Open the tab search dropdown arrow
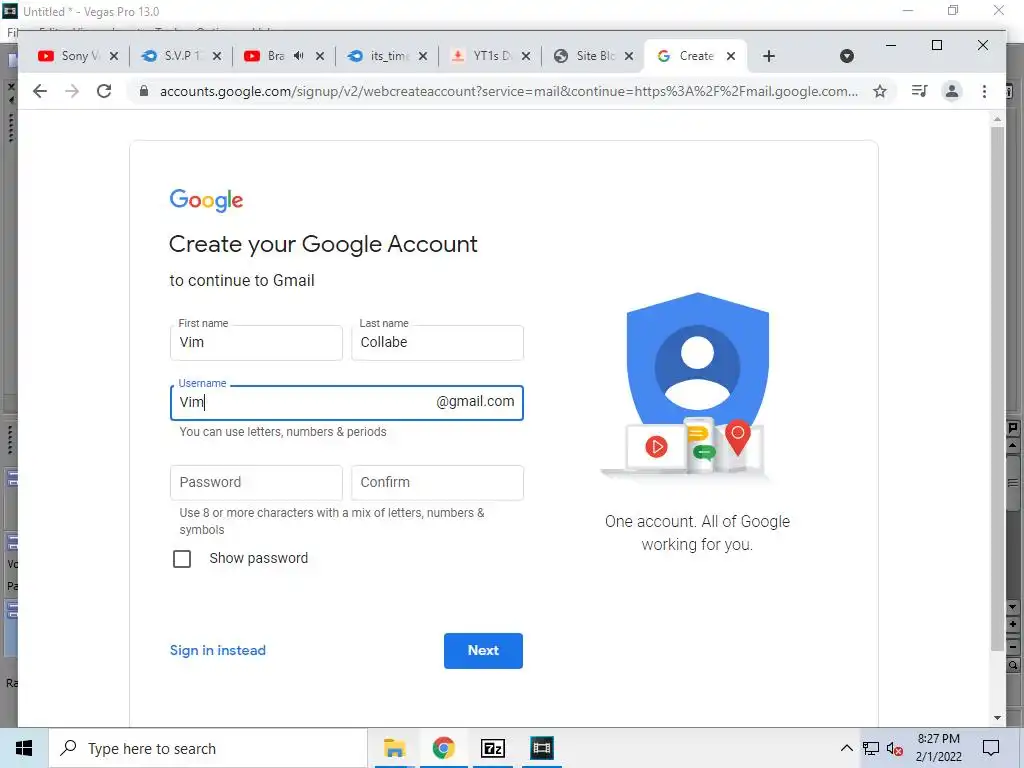 pyautogui.click(x=847, y=56)
